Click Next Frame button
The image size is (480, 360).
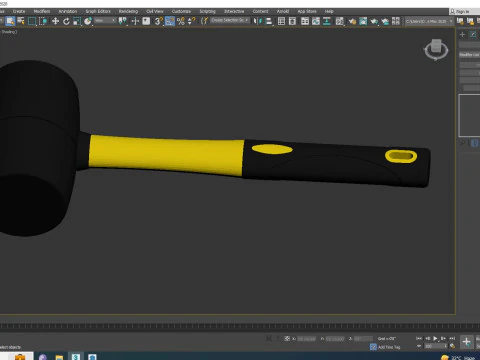[x=444, y=338]
